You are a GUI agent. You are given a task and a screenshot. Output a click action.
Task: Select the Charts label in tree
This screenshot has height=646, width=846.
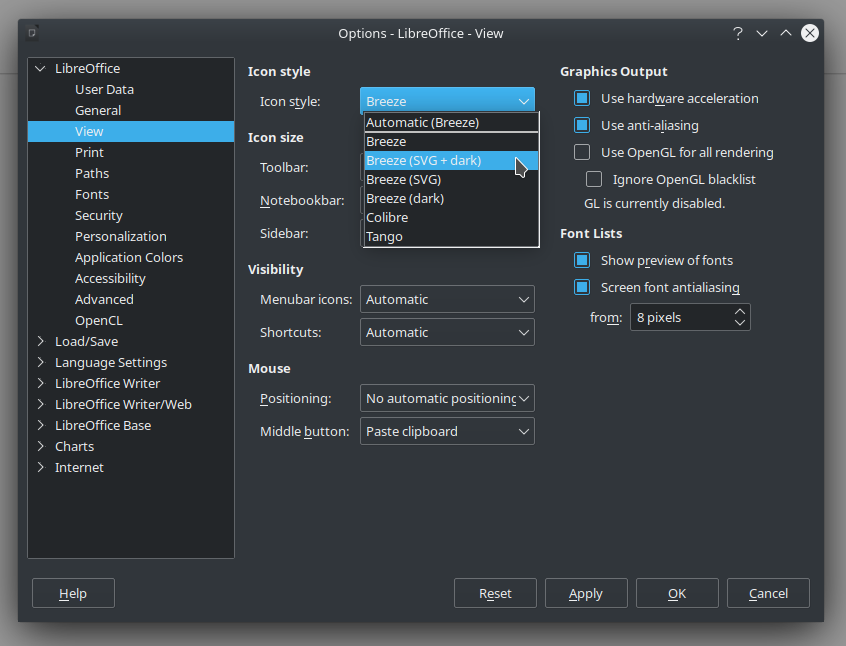tap(74, 447)
